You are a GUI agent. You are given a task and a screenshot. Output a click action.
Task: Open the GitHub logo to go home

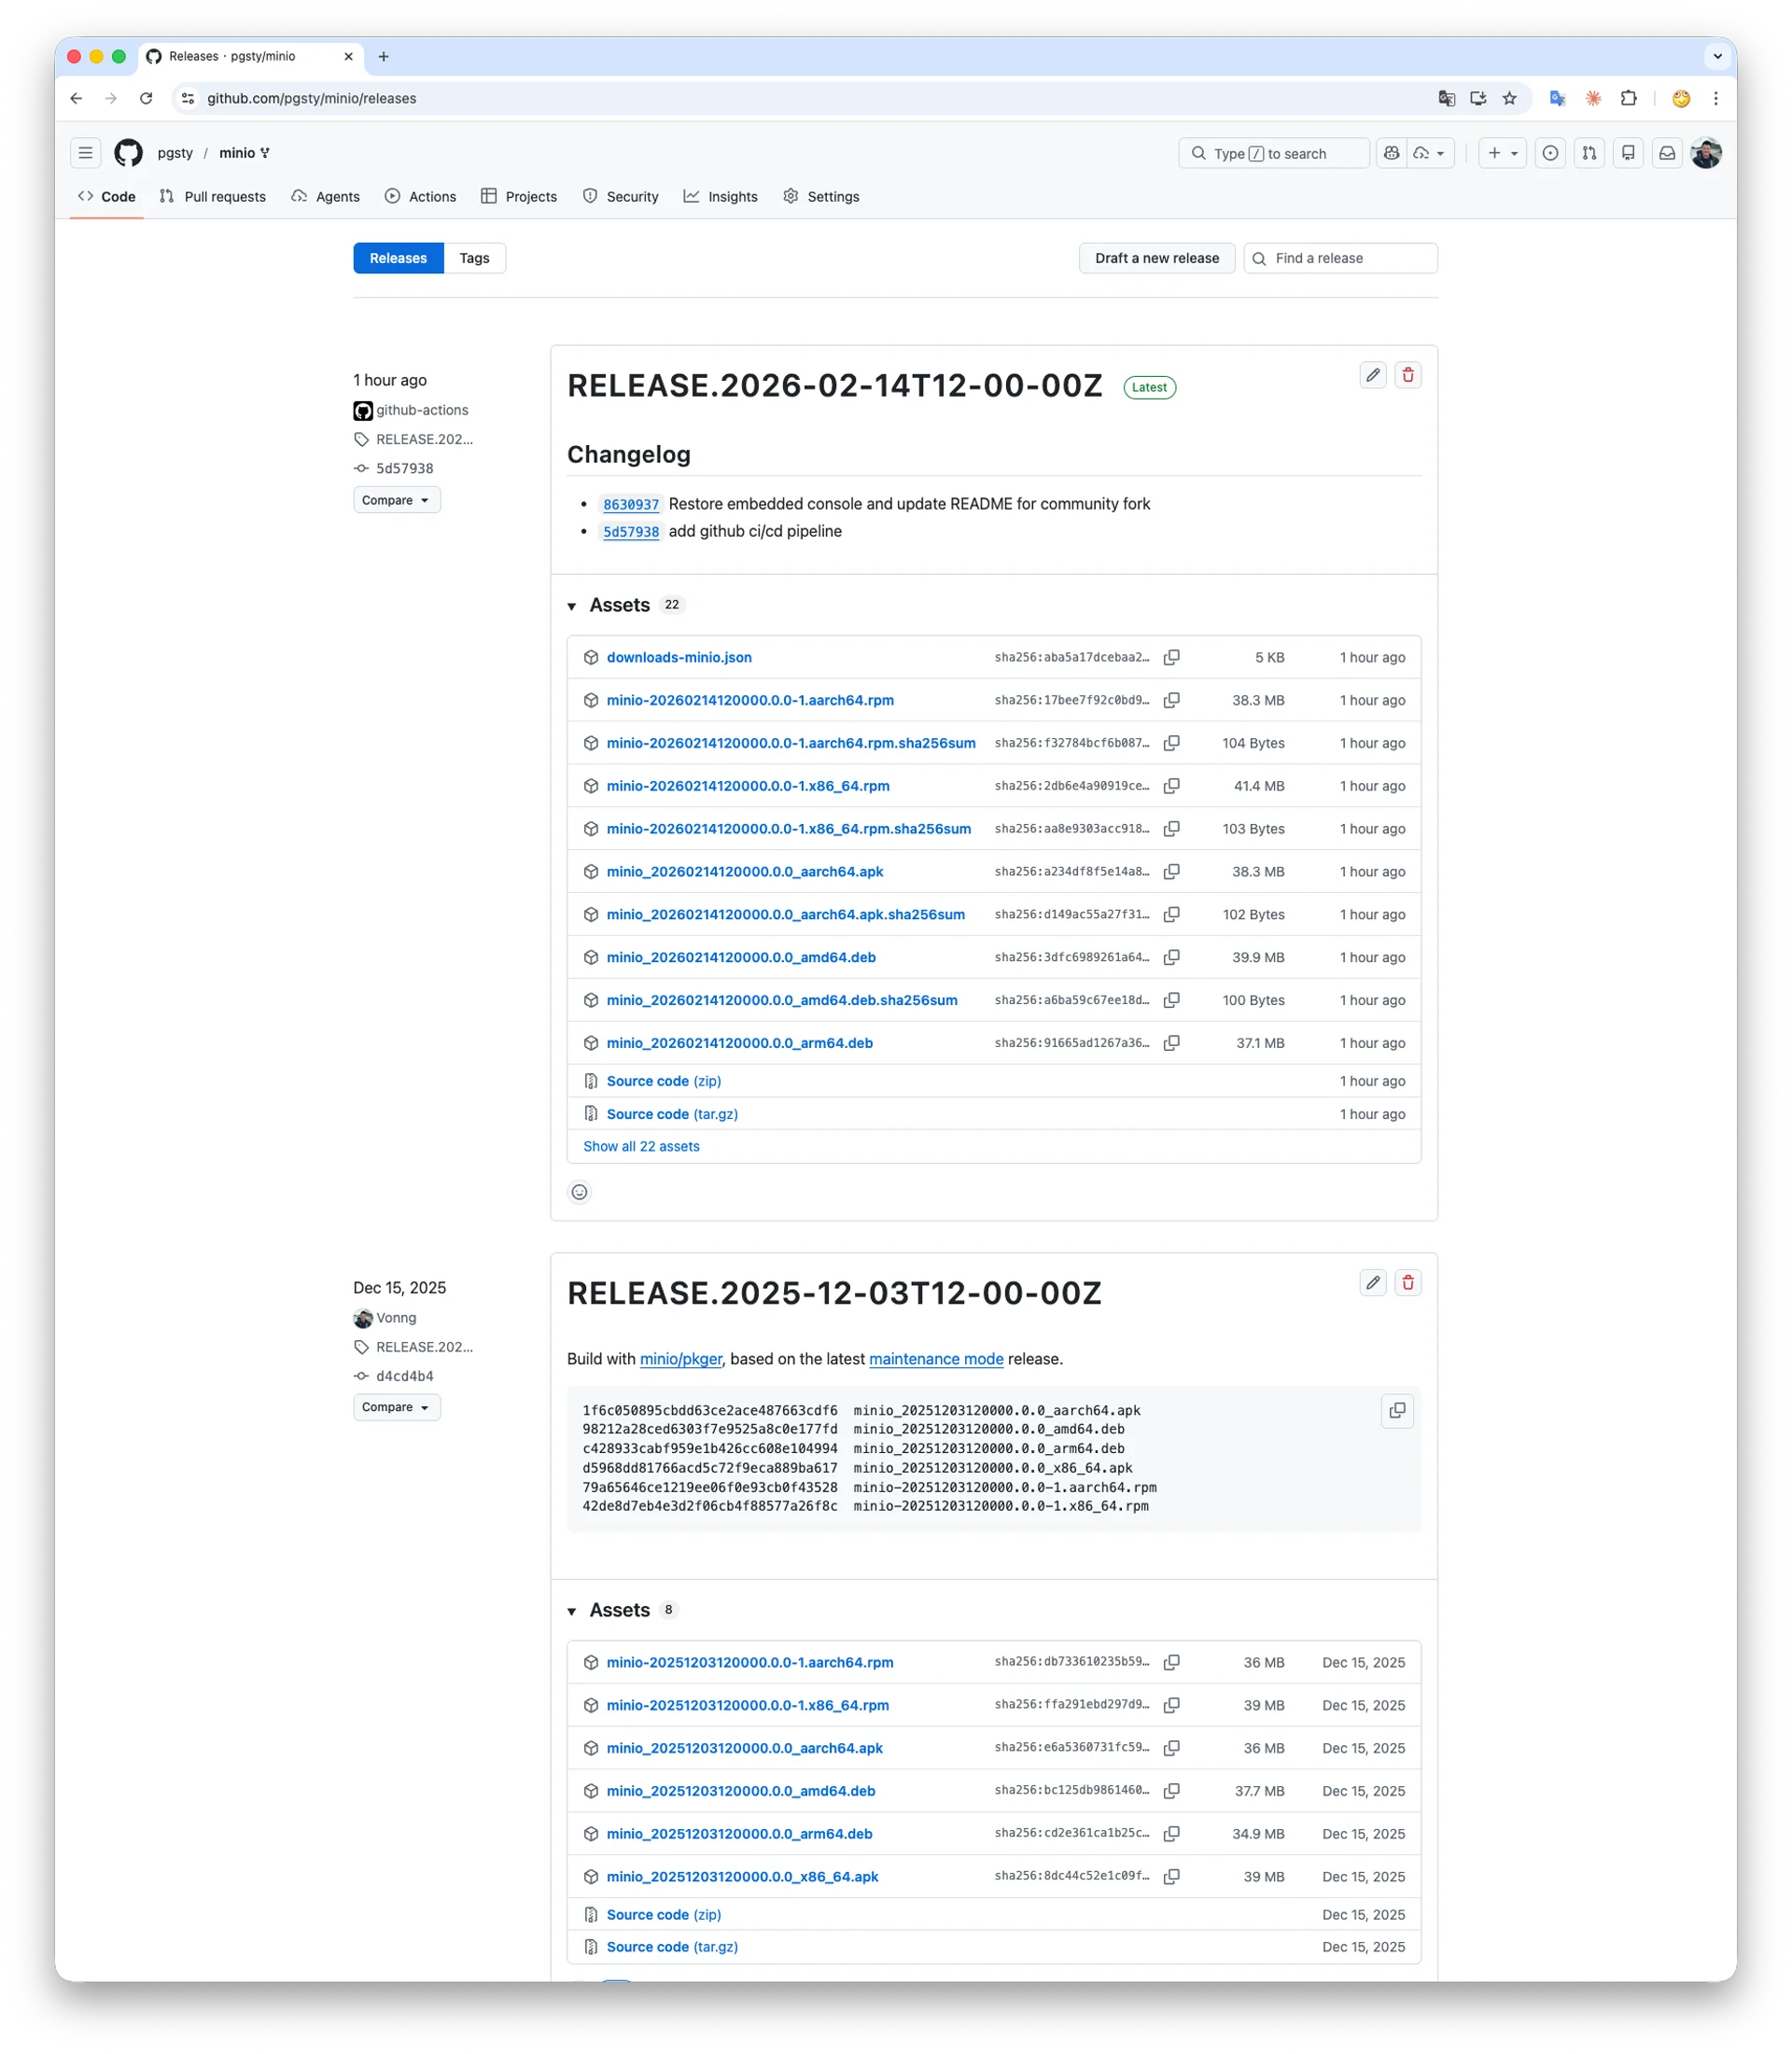(128, 153)
